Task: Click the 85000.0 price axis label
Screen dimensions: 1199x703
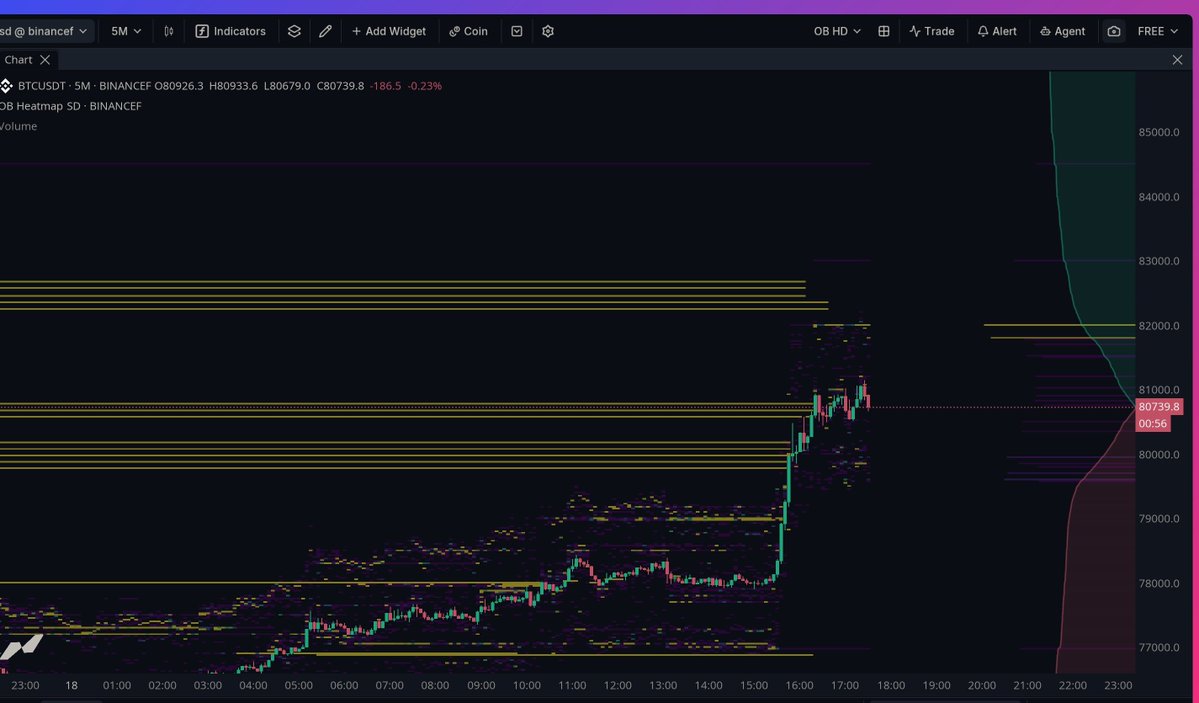Action: (x=1158, y=132)
